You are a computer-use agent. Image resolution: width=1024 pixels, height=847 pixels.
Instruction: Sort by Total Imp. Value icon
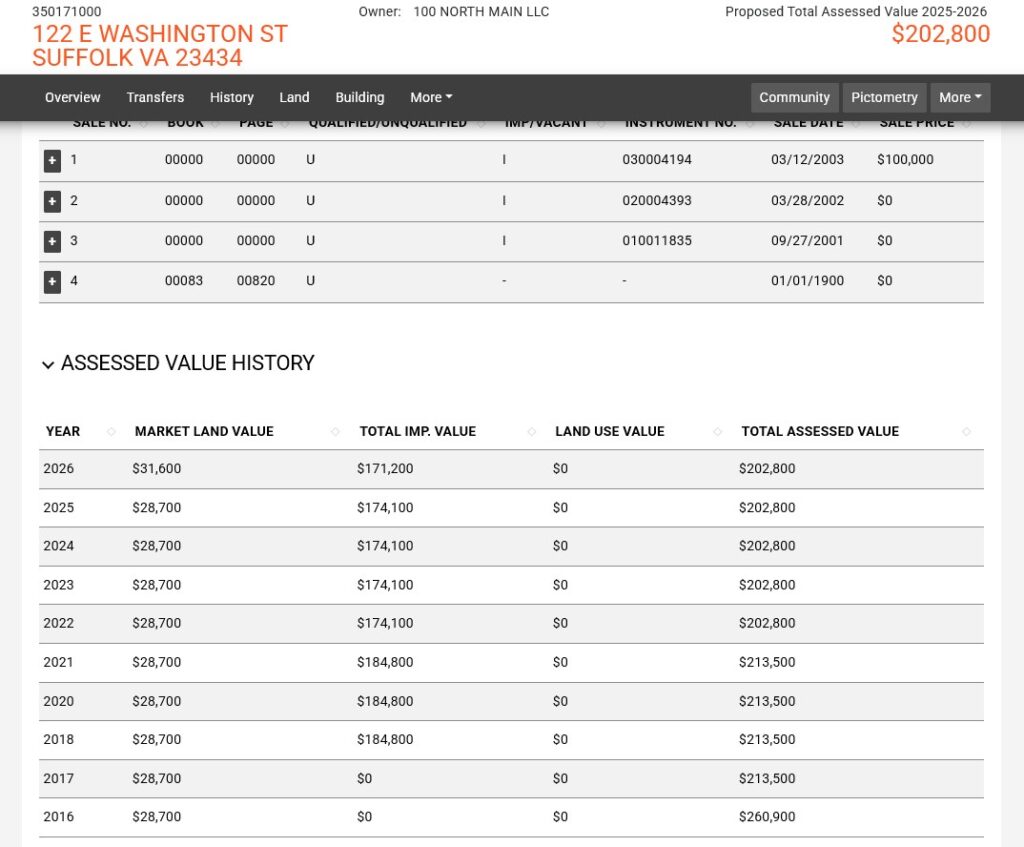click(532, 432)
